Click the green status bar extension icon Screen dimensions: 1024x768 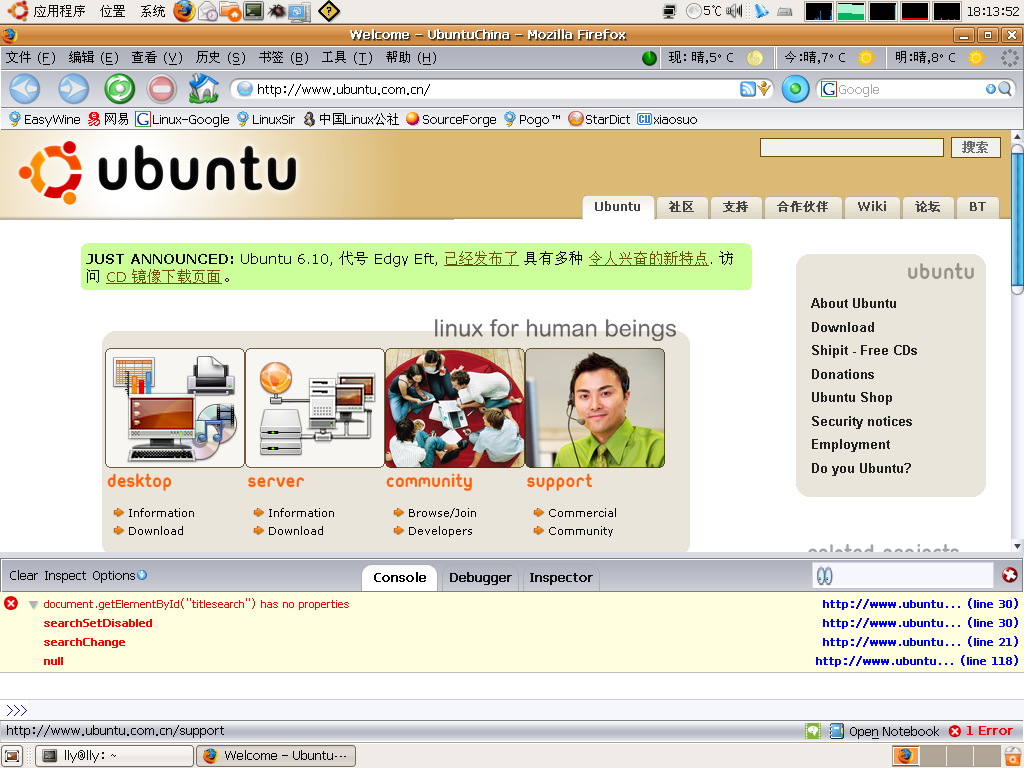tap(813, 731)
